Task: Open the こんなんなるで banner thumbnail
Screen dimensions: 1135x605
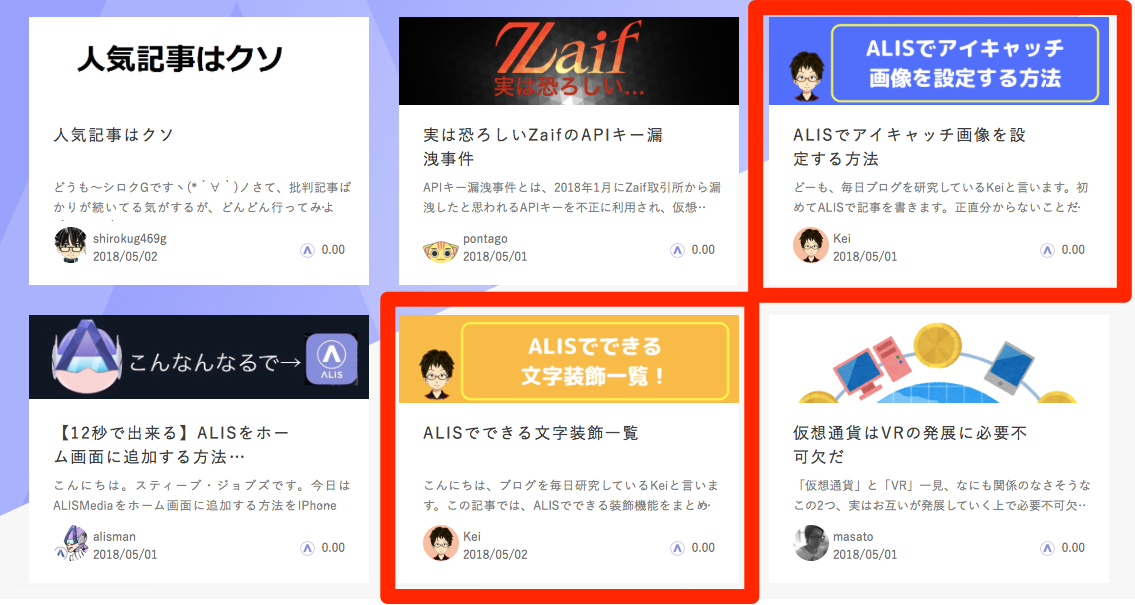Action: point(199,357)
